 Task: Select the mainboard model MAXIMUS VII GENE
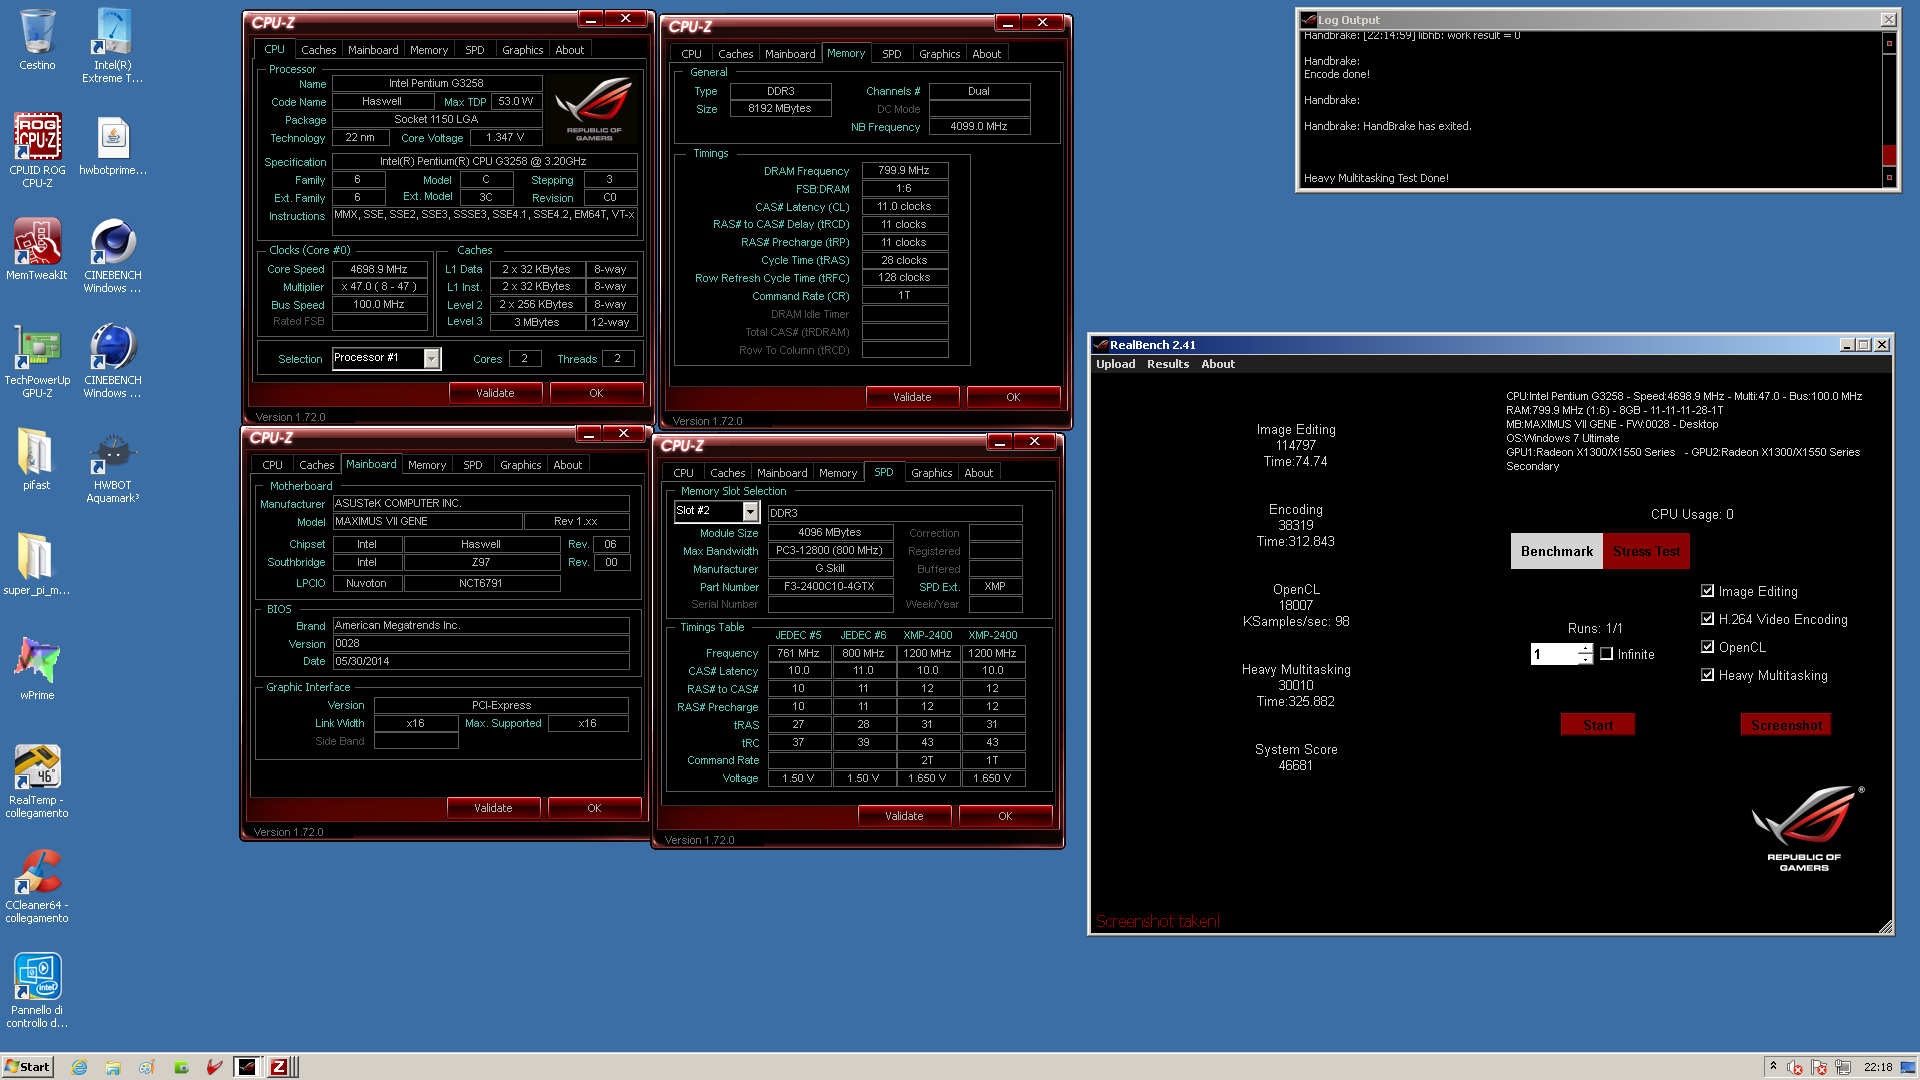pos(427,522)
